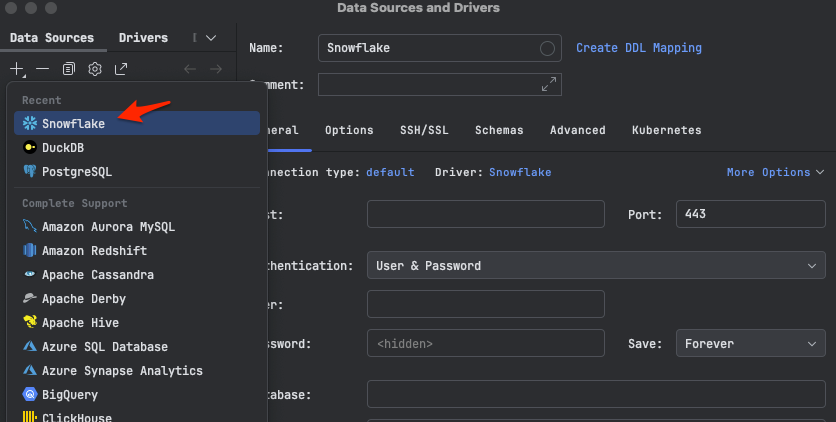Open the Options tab
Image resolution: width=836 pixels, height=422 pixels.
(349, 130)
